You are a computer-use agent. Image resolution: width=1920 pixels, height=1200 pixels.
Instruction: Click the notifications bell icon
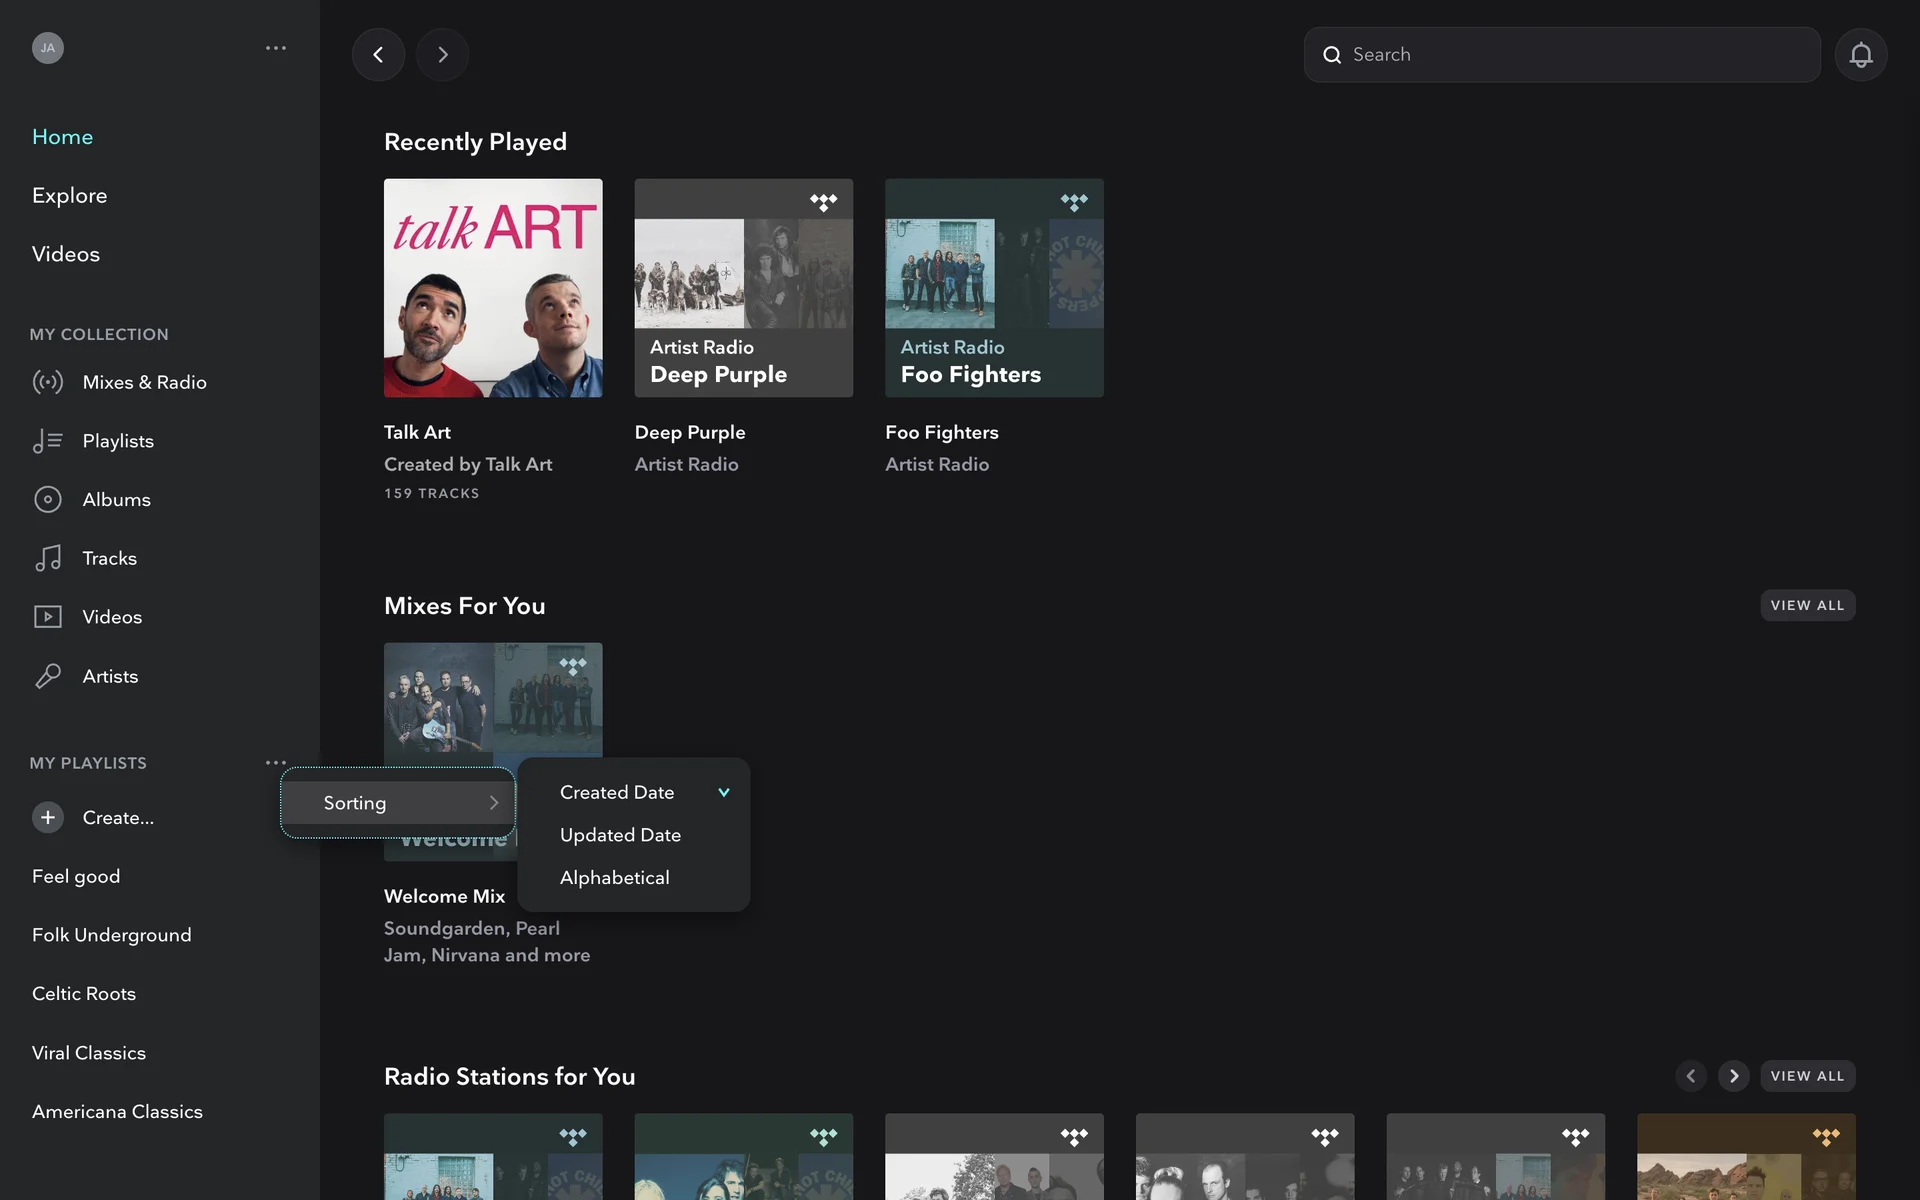coord(1860,55)
